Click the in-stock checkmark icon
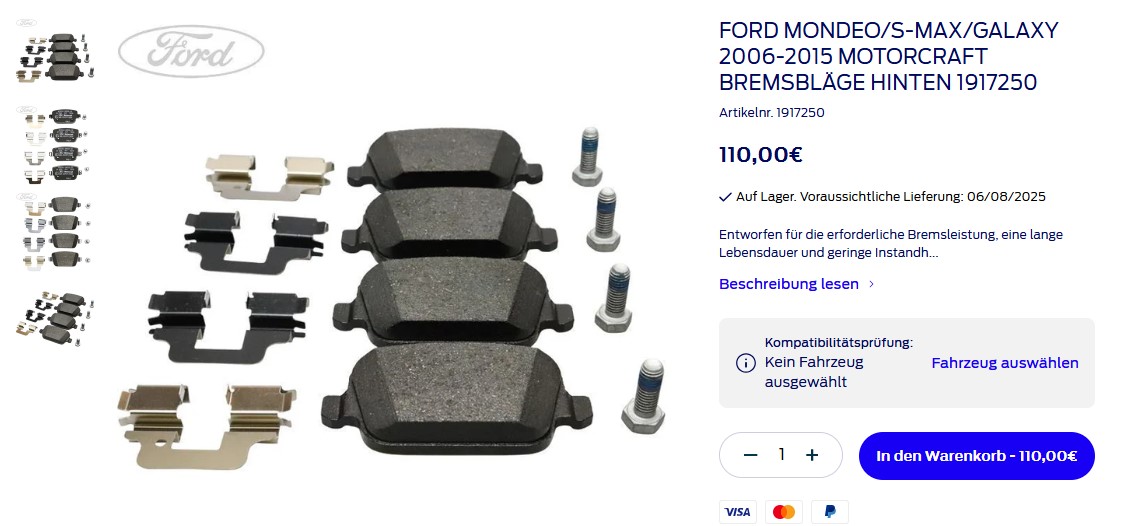Image resolution: width=1141 pixels, height=526 pixels. point(725,197)
